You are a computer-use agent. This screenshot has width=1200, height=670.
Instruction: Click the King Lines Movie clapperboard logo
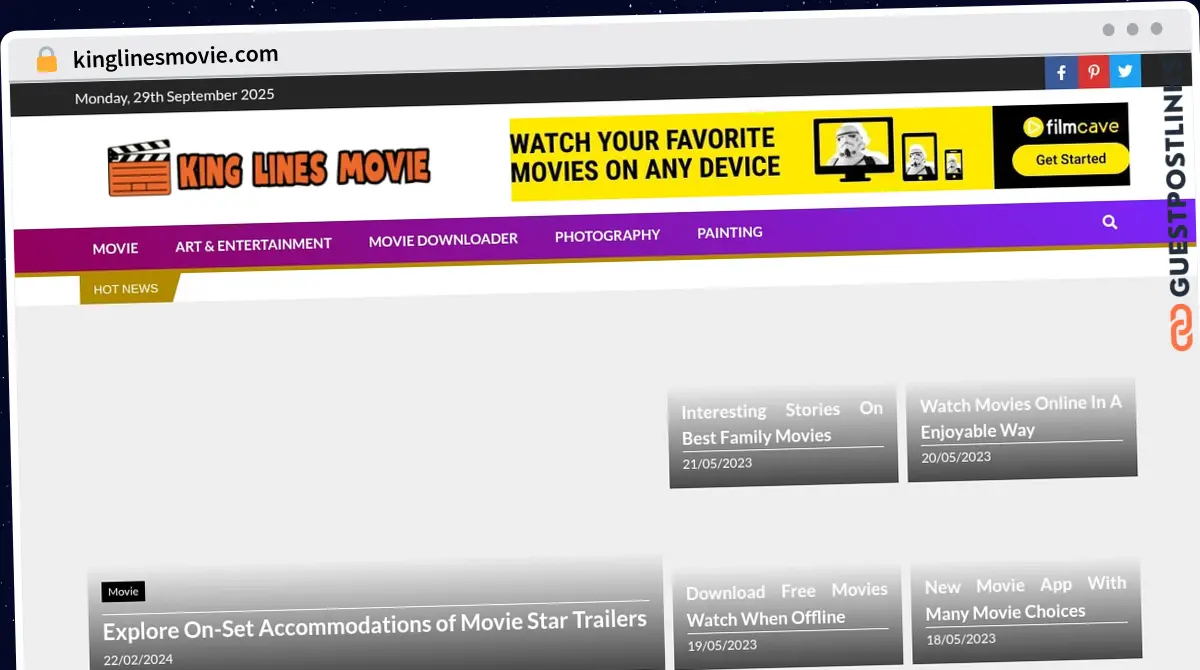point(269,168)
